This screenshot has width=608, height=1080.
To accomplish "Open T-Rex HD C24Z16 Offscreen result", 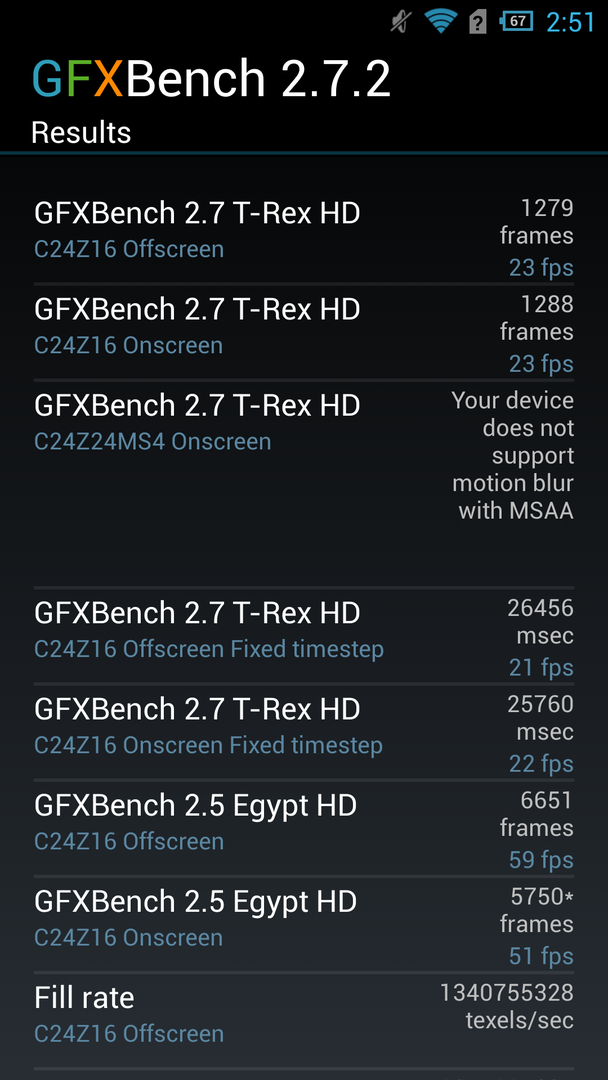I will coord(197,230).
